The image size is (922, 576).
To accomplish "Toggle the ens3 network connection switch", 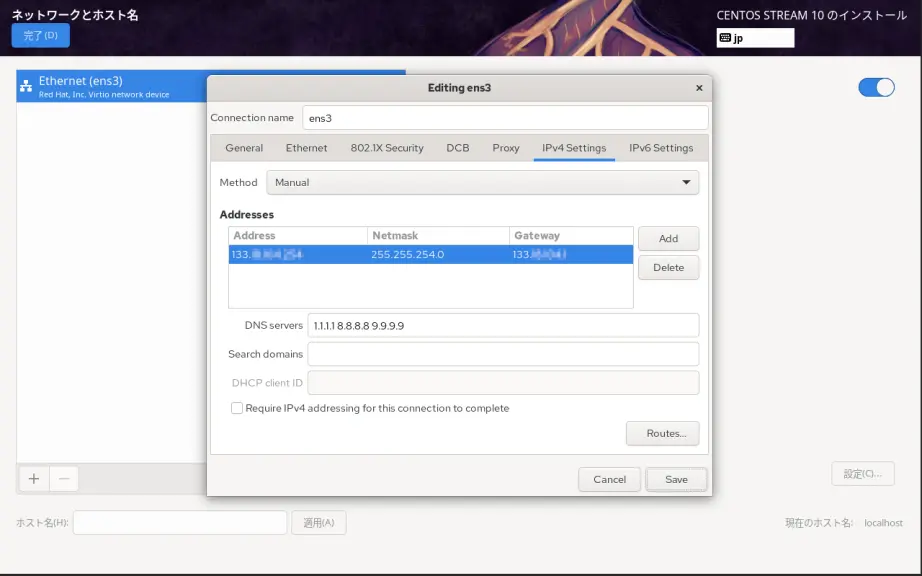I will 876,88.
